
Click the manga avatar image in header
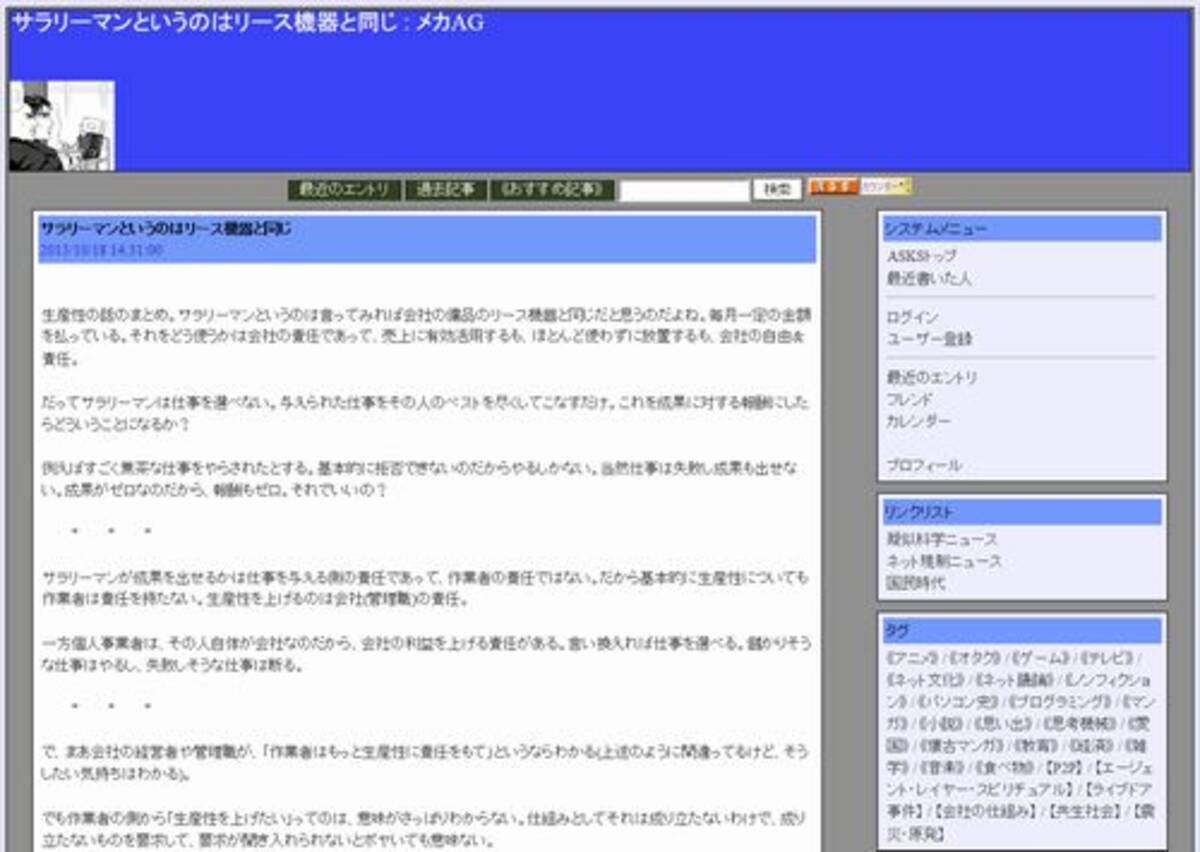62,126
